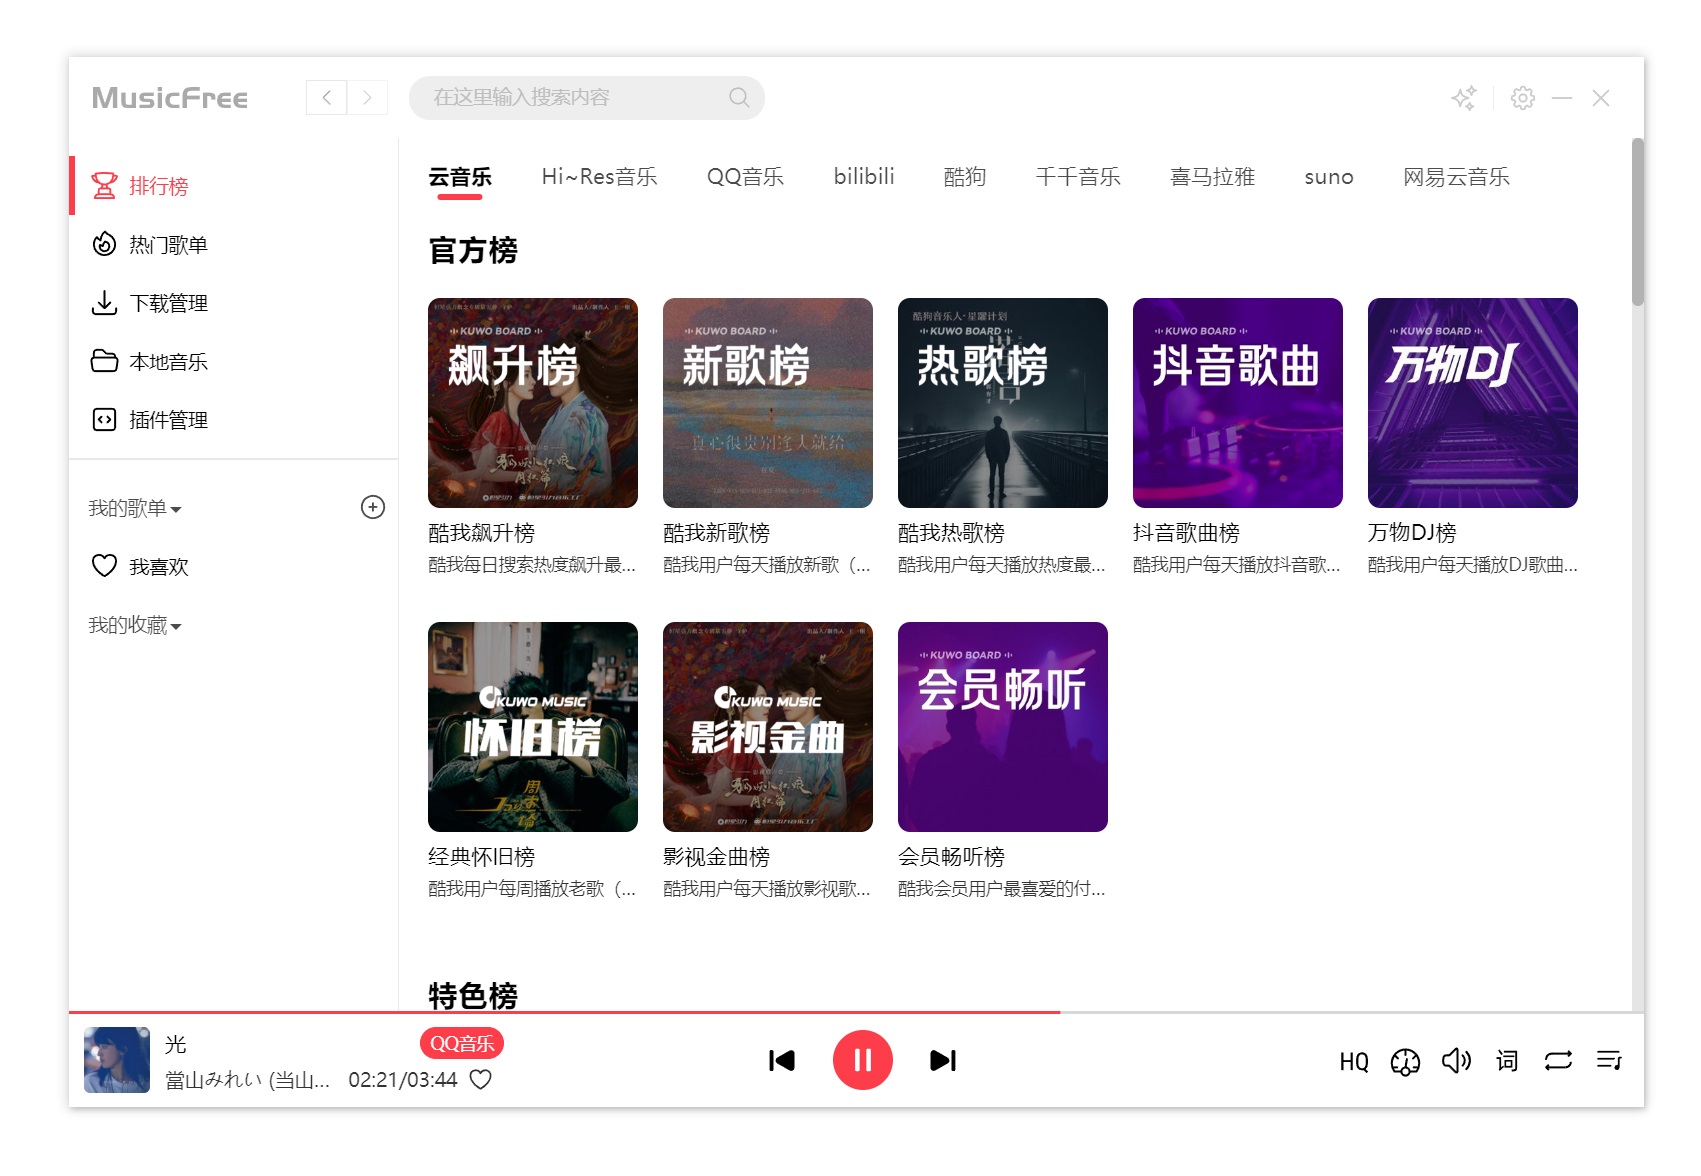Open the 万物DJ chart cover
The height and width of the screenshot is (1176, 1701).
coord(1473,403)
